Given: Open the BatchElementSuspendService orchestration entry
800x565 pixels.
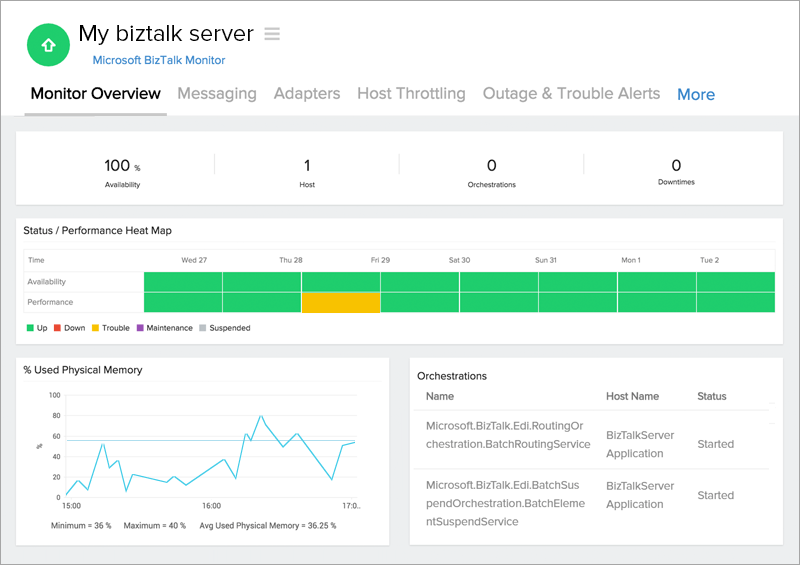Looking at the screenshot, I should (x=508, y=495).
